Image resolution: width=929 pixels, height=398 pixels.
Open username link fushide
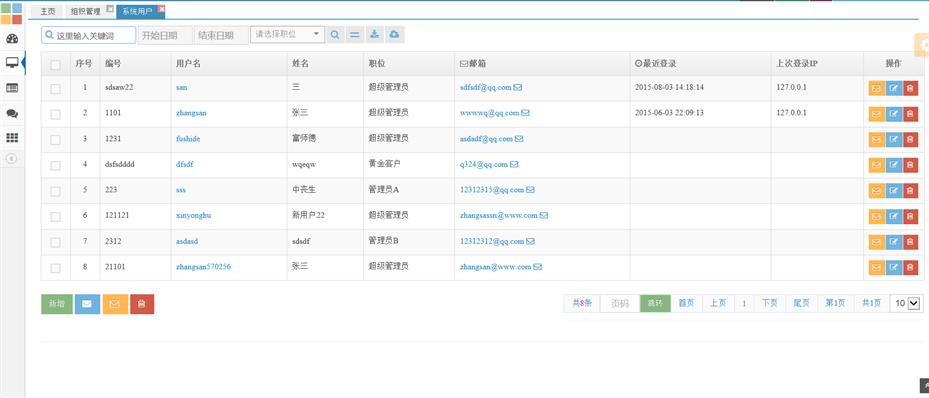188,139
